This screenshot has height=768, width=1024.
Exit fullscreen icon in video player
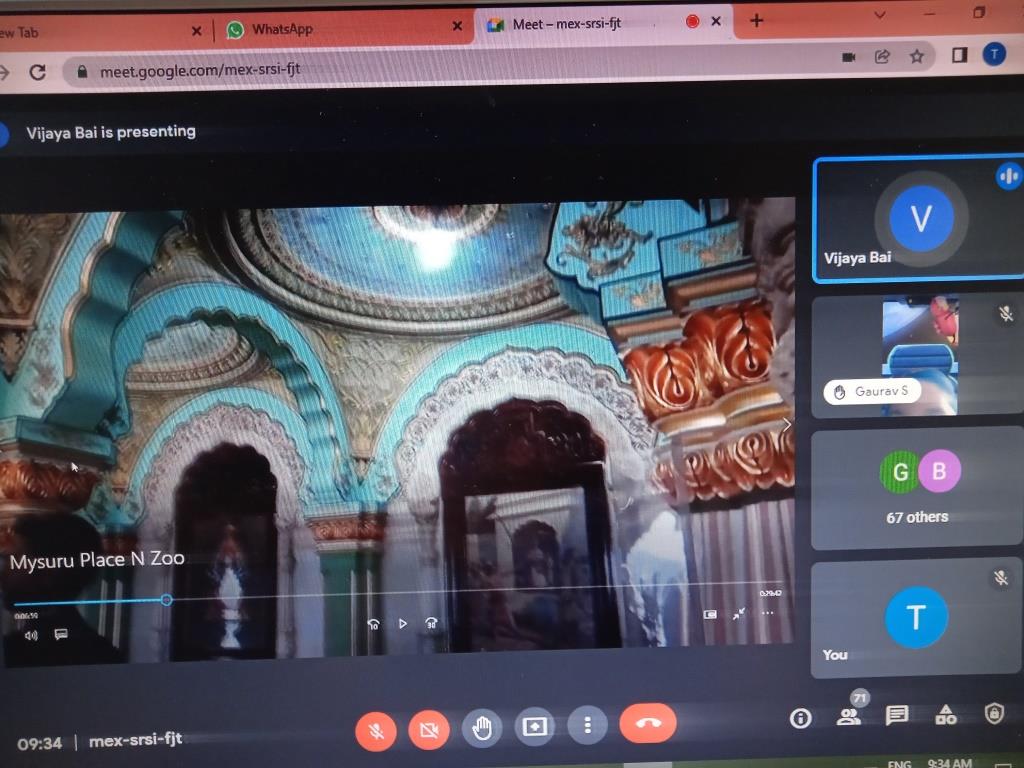[739, 613]
